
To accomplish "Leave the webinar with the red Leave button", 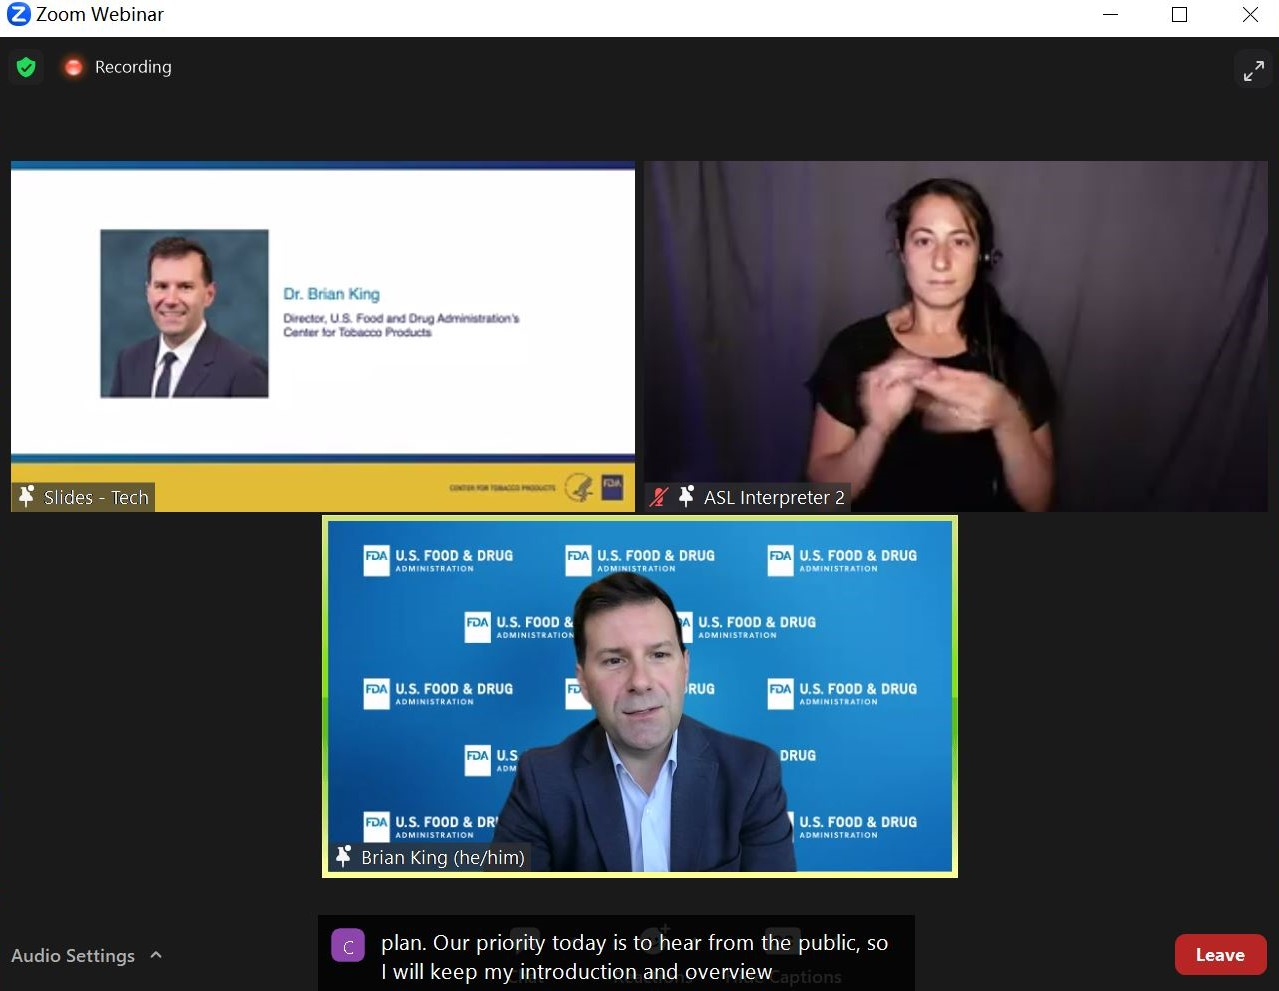I will point(1220,954).
